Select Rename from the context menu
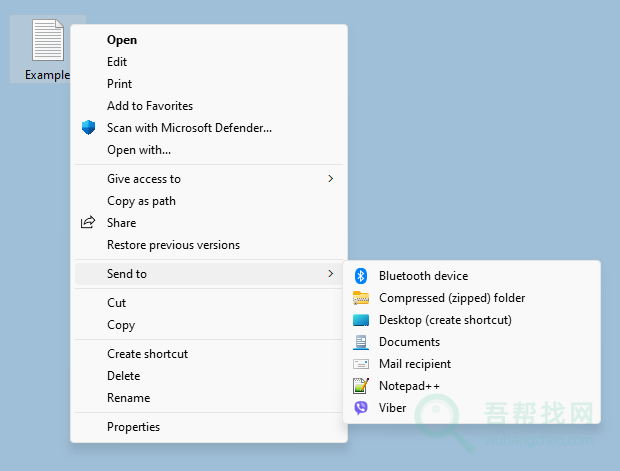The image size is (620, 471). [x=128, y=398]
